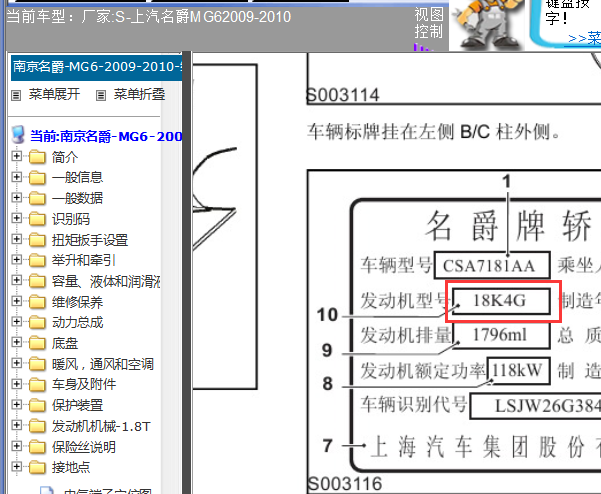Expand the 保险丝说明 tree node
Screen dimensions: 601x494
click(16, 446)
